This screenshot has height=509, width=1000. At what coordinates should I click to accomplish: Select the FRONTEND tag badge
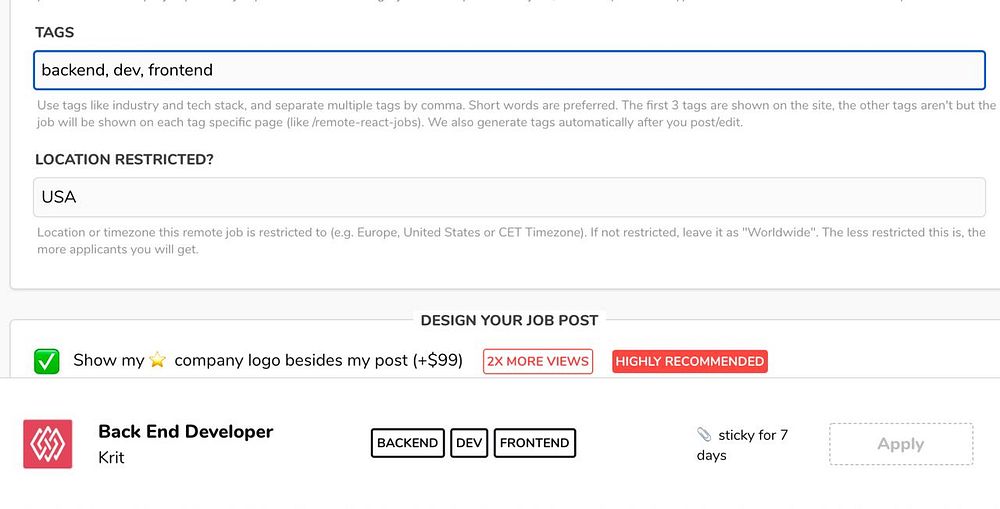pyautogui.click(x=534, y=443)
